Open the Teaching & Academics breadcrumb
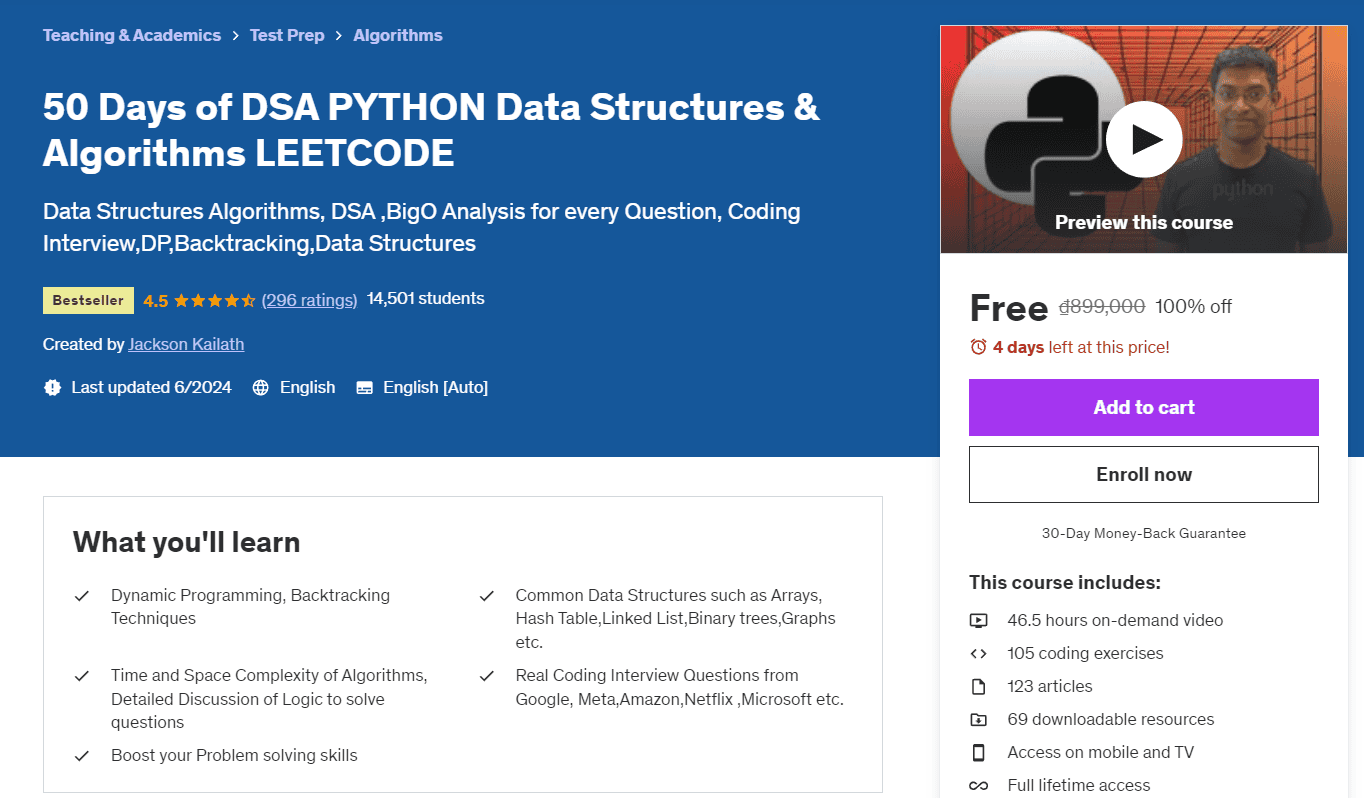The image size is (1364, 798). (x=132, y=35)
